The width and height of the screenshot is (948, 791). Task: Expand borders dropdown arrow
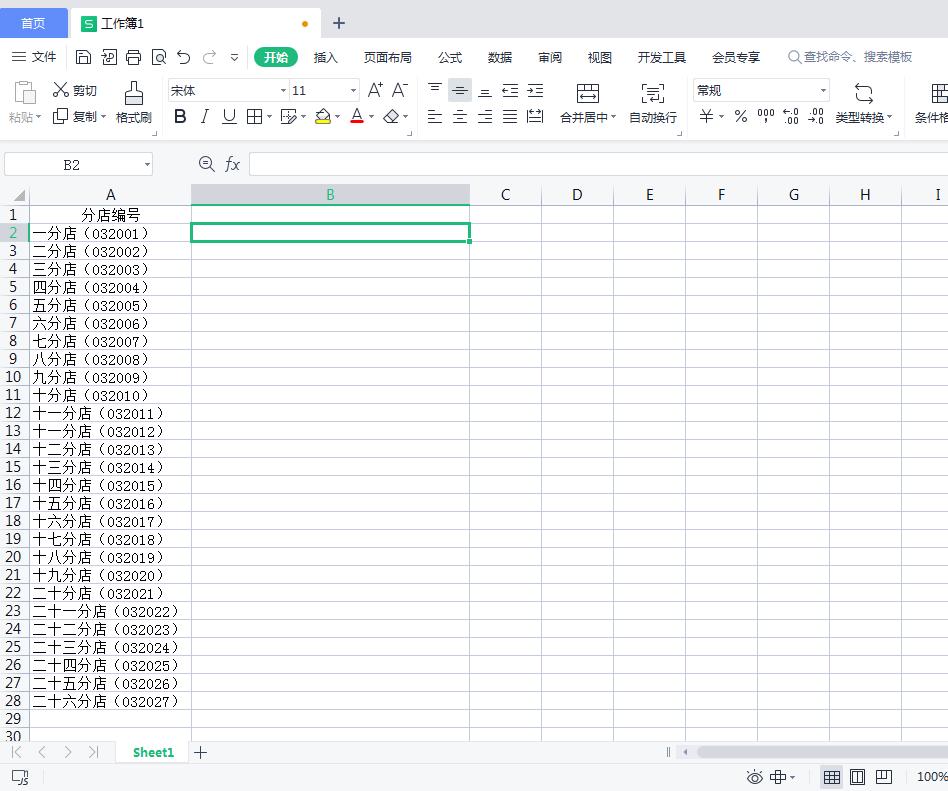coord(269,117)
